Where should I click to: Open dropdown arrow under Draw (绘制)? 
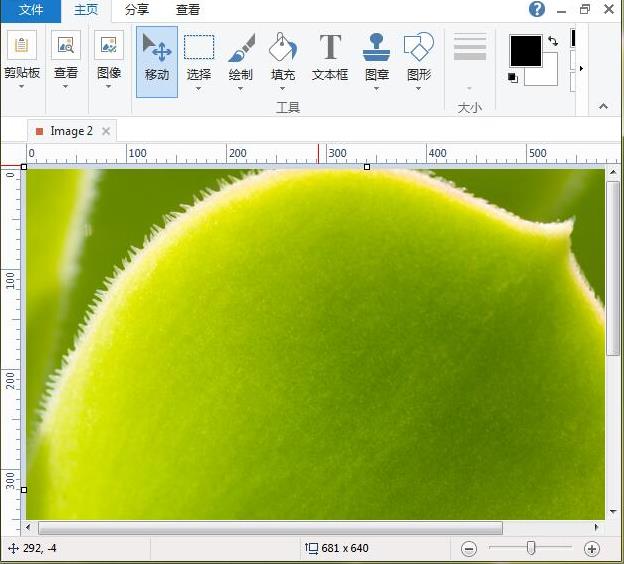(x=240, y=88)
